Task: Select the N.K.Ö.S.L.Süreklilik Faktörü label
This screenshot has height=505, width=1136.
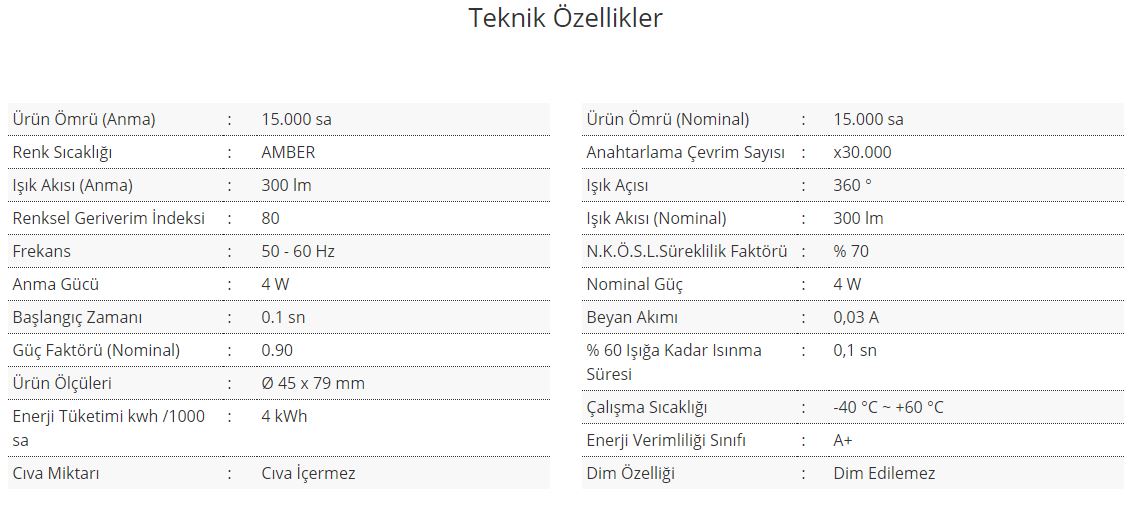Action: 687,251
